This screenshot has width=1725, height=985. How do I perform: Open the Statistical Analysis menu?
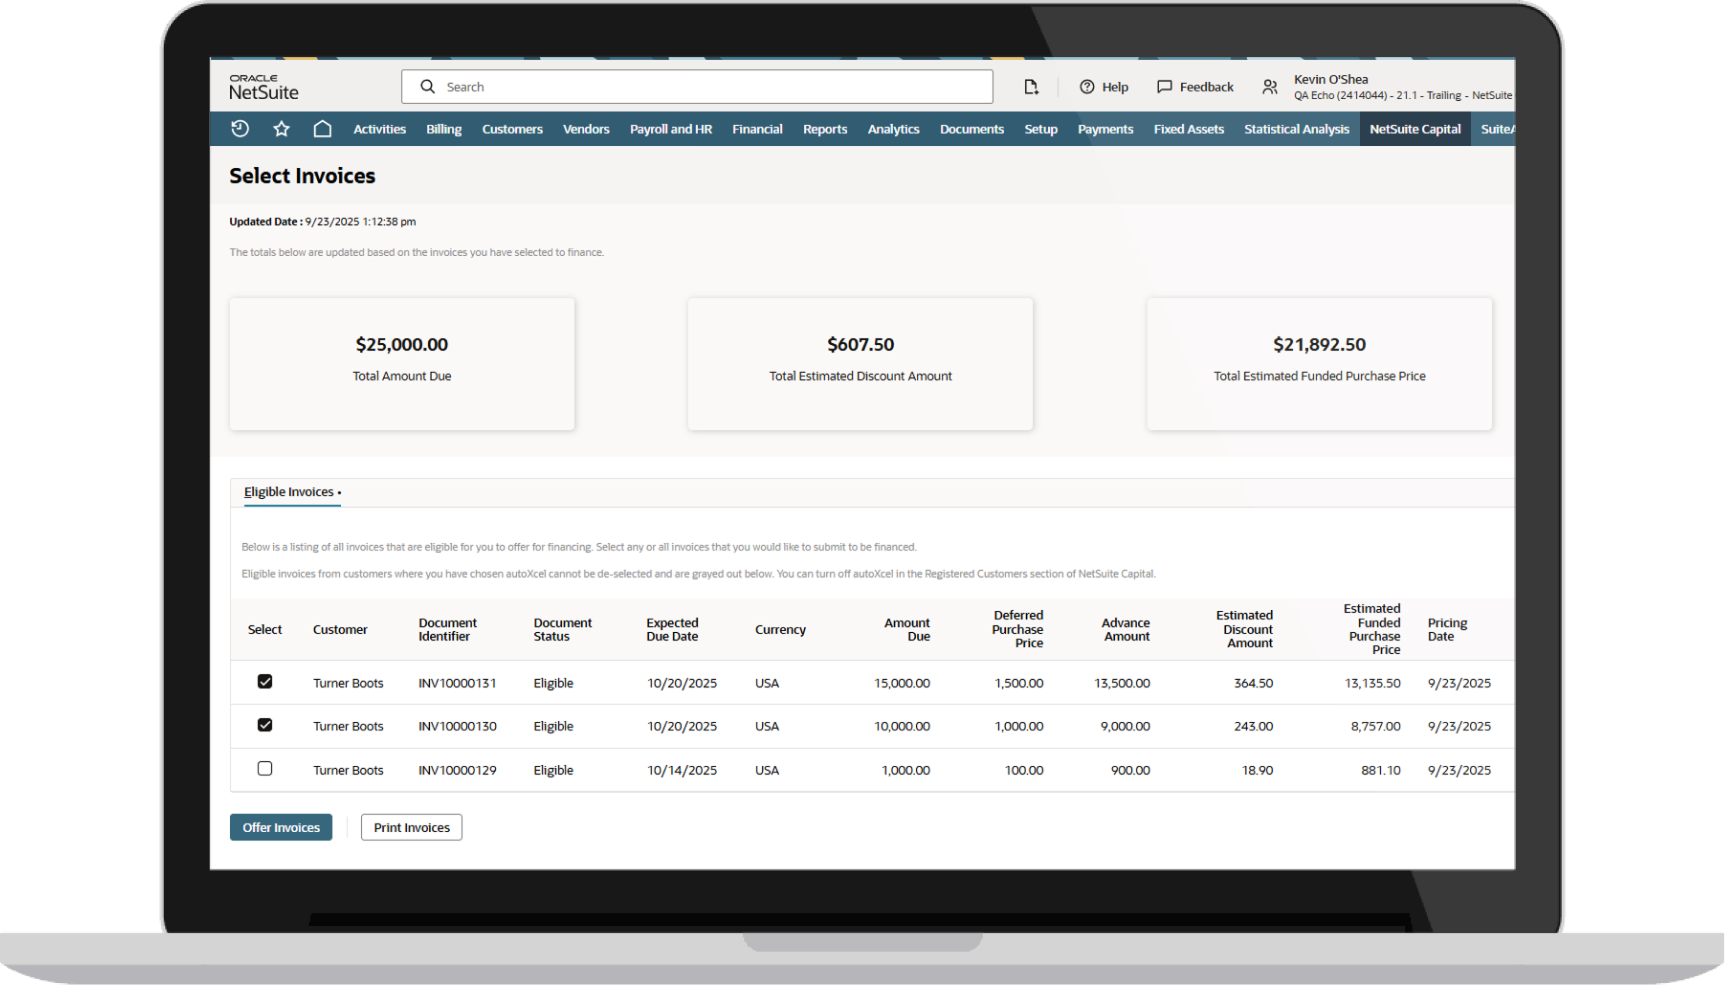click(1296, 128)
